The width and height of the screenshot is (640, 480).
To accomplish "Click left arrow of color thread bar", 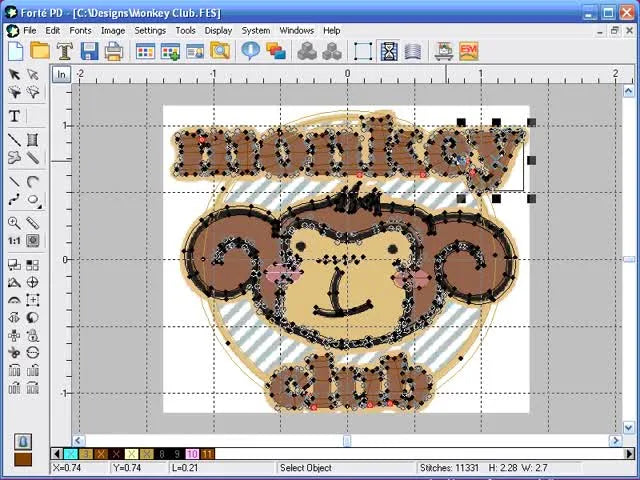I will pos(57,454).
